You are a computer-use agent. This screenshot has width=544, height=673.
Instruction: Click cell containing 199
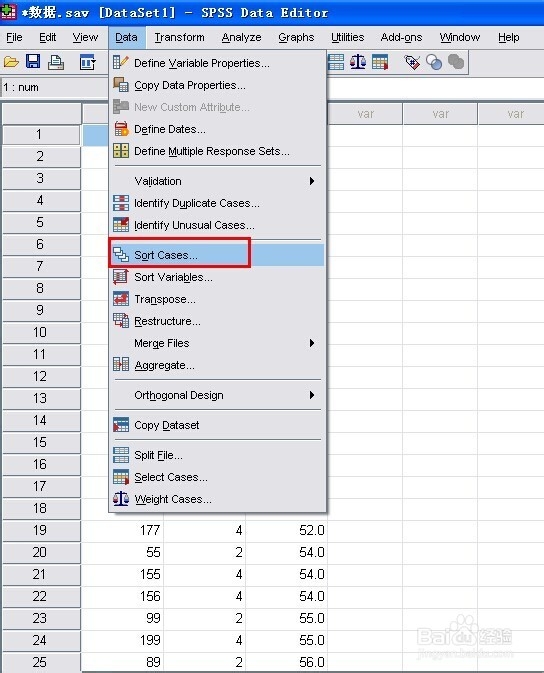point(123,640)
